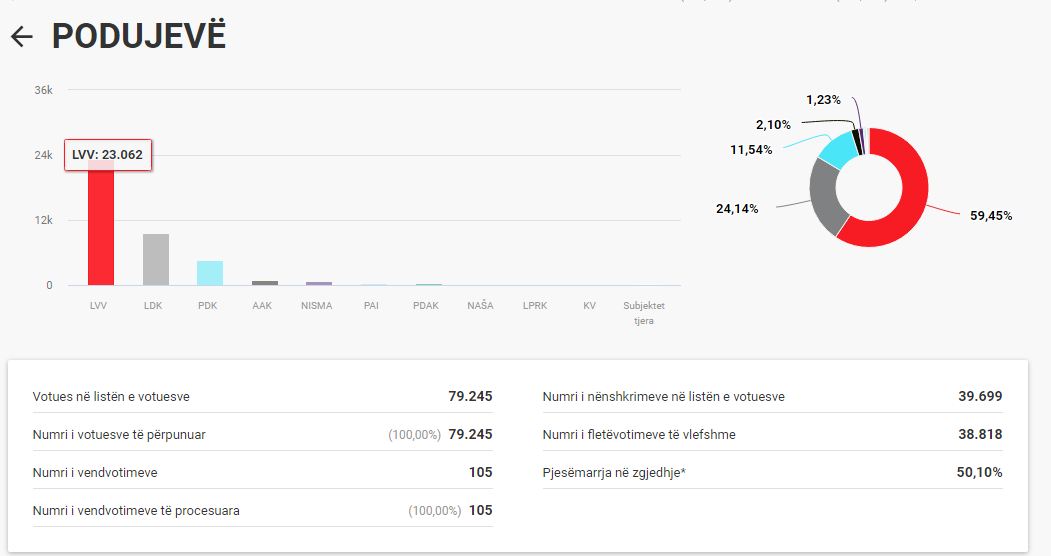Click the KV party axis label
Screen dimensions: 1051x556
pos(589,306)
